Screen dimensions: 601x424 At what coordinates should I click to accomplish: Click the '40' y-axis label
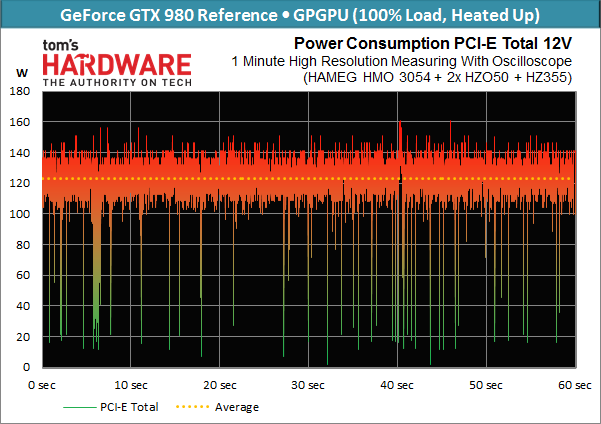(x=23, y=306)
